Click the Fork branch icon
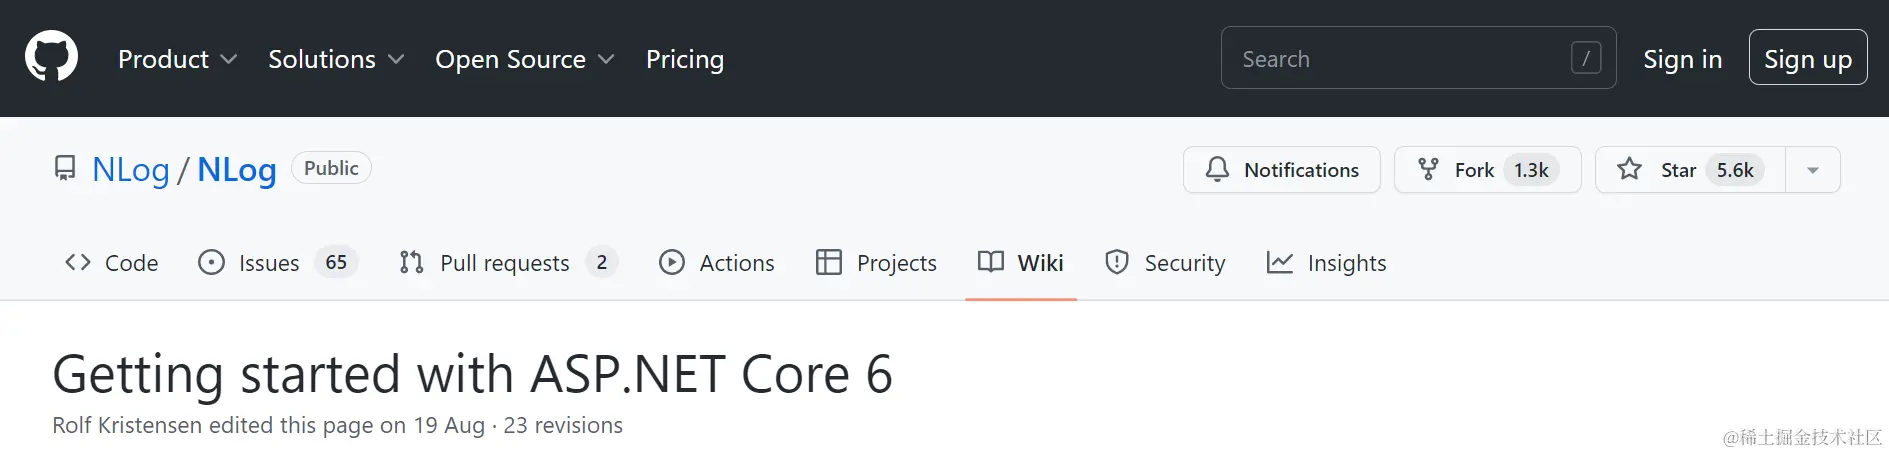Image resolution: width=1889 pixels, height=454 pixels. coord(1428,169)
